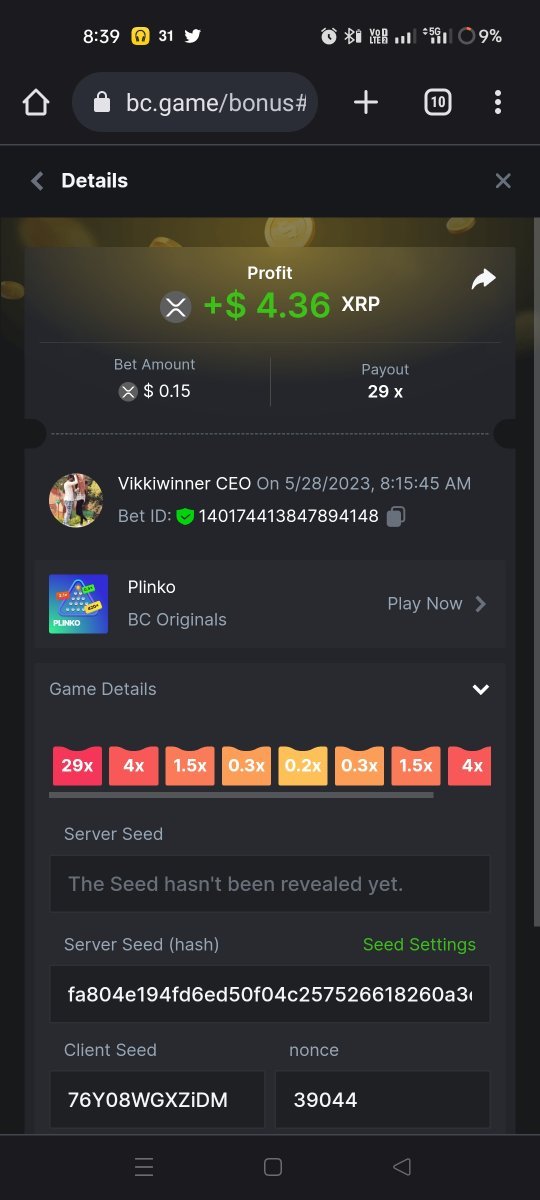Tap the green verified shield icon
The image size is (540, 1200).
(x=185, y=517)
